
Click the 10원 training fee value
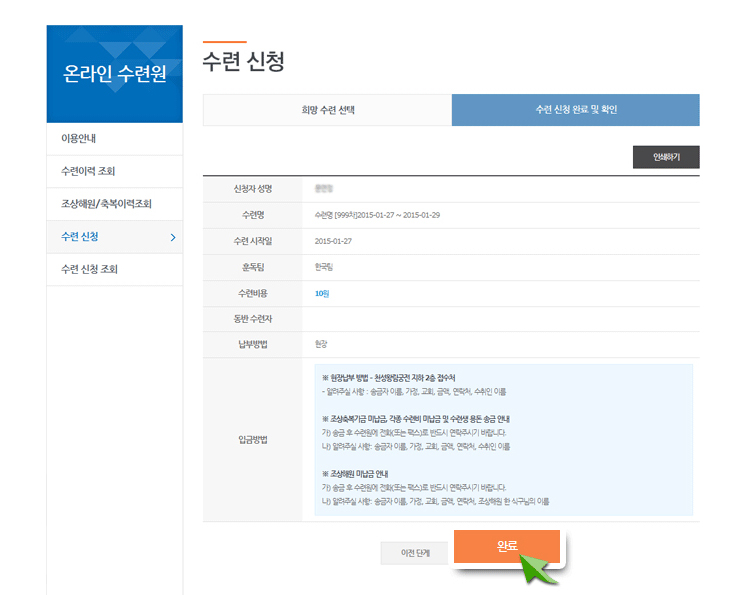[322, 294]
